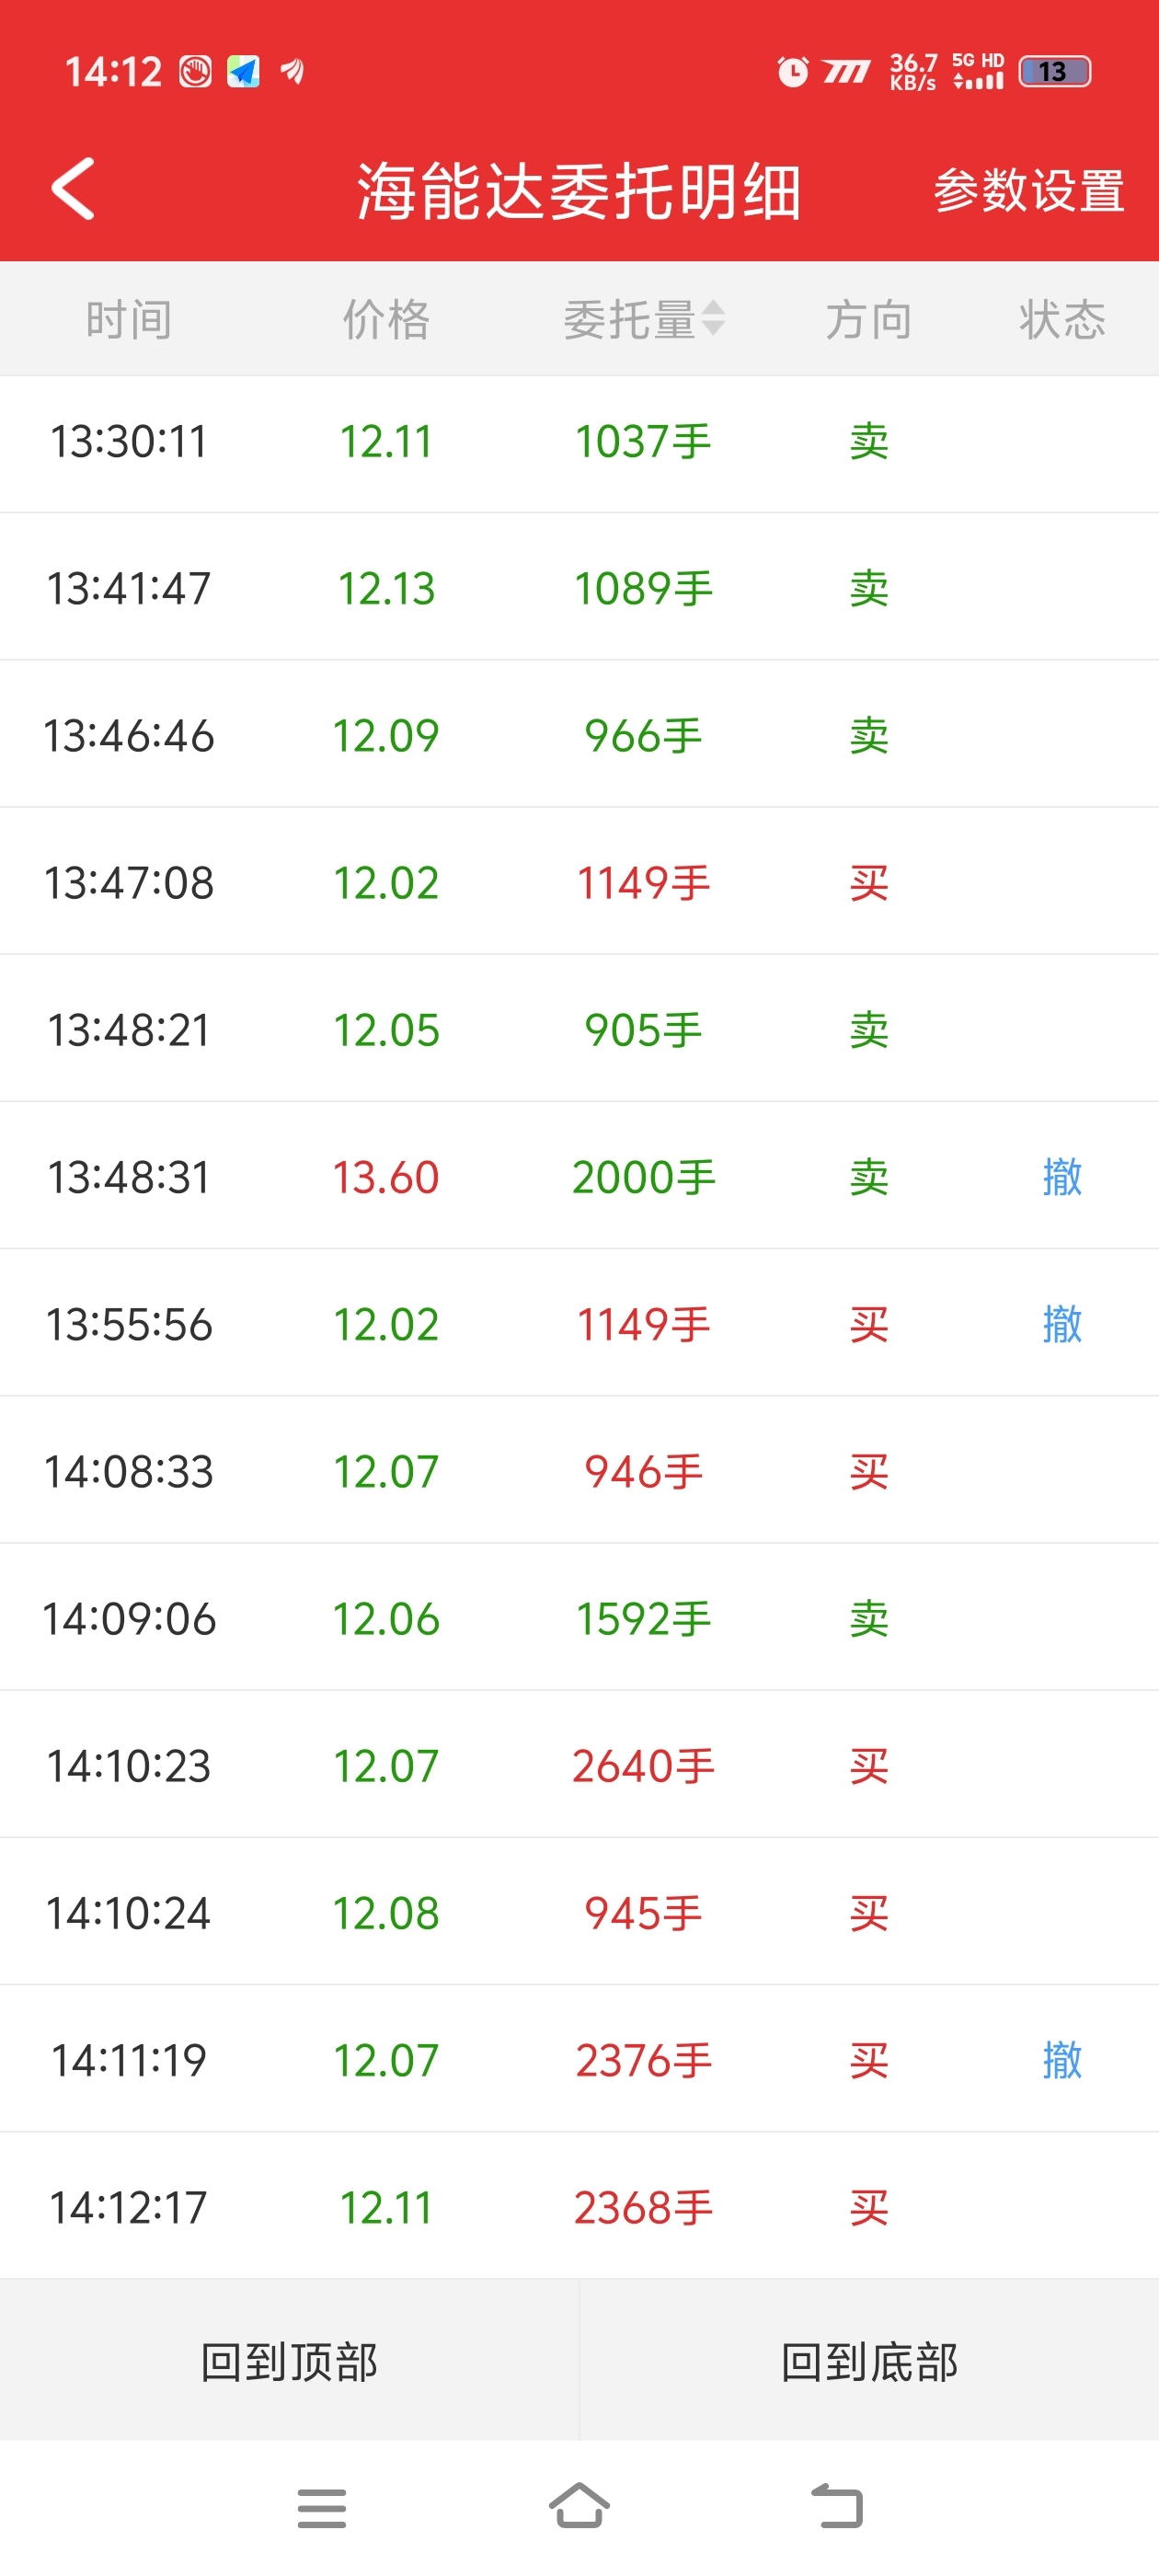Select the 价格 column header

point(386,320)
